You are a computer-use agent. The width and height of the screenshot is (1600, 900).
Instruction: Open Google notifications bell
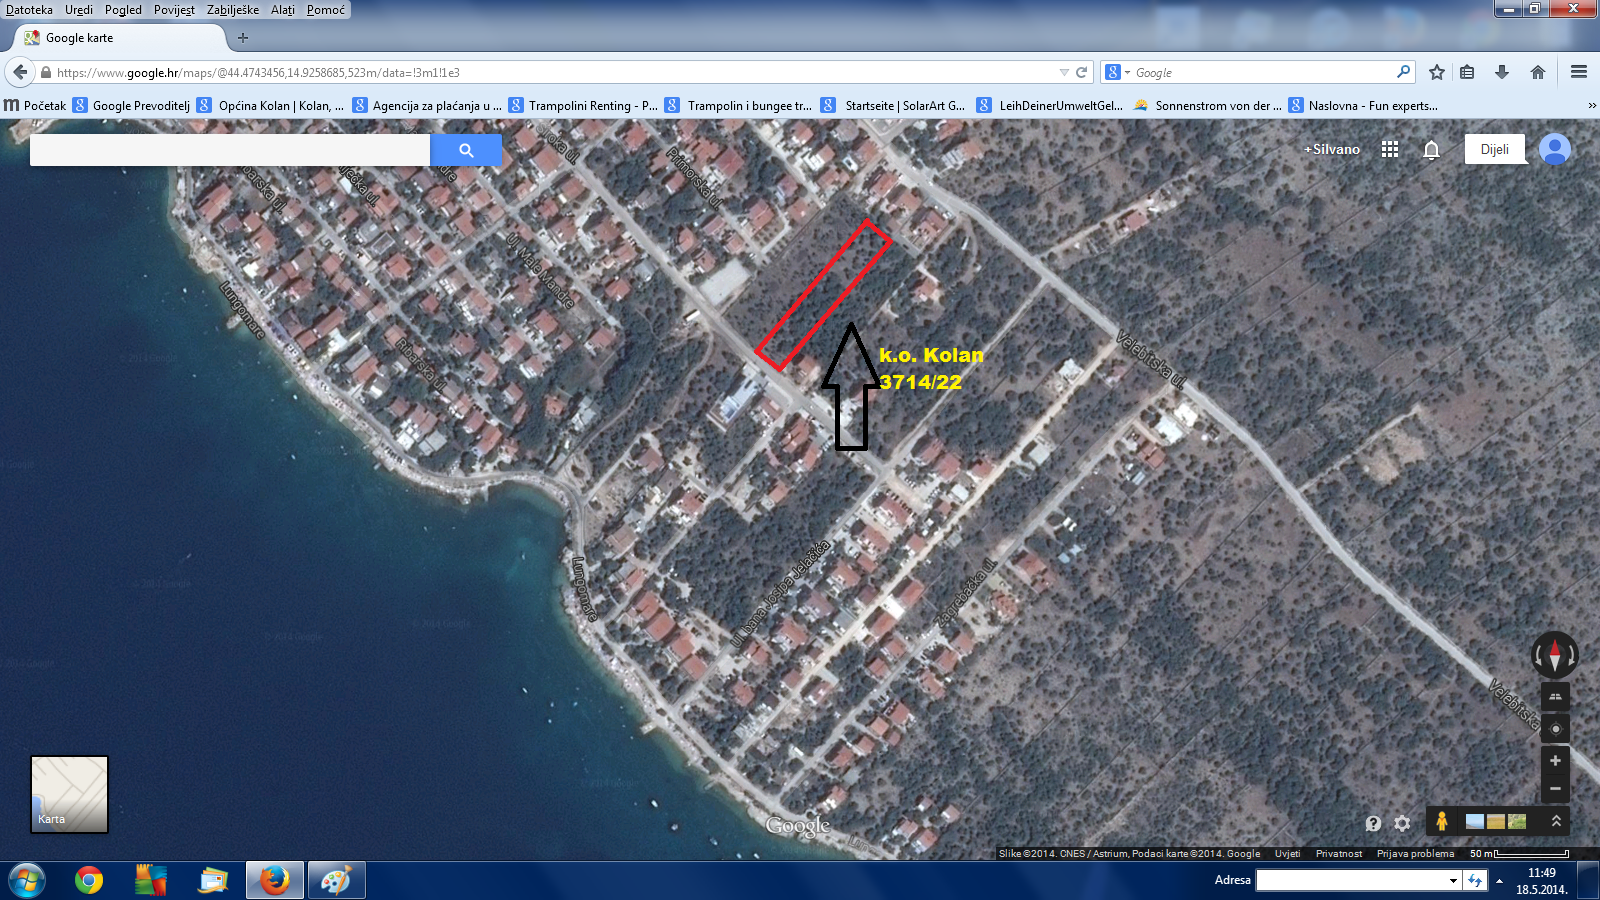click(x=1431, y=150)
